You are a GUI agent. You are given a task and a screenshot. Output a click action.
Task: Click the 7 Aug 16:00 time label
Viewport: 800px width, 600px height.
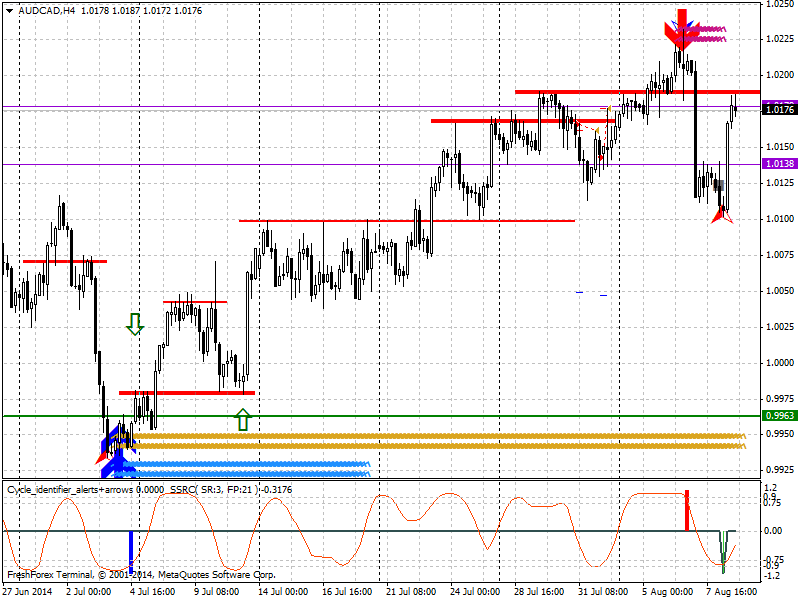click(732, 592)
